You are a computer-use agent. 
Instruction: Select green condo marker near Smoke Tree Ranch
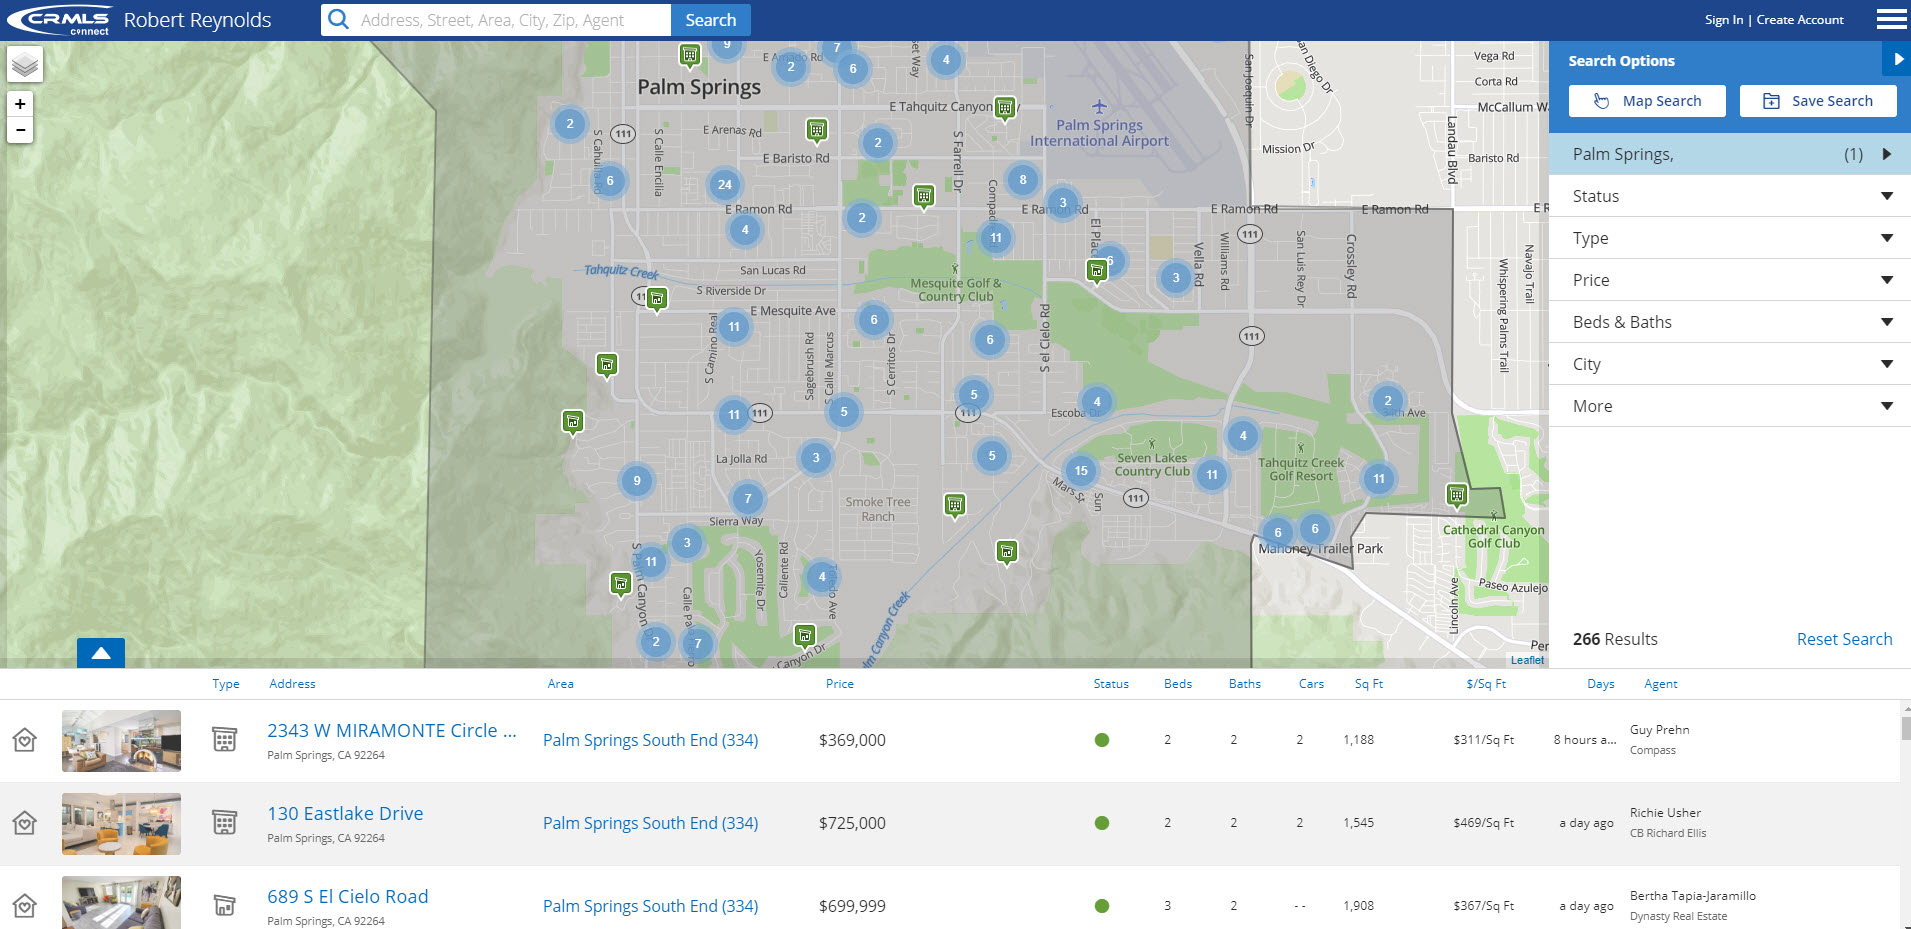955,505
